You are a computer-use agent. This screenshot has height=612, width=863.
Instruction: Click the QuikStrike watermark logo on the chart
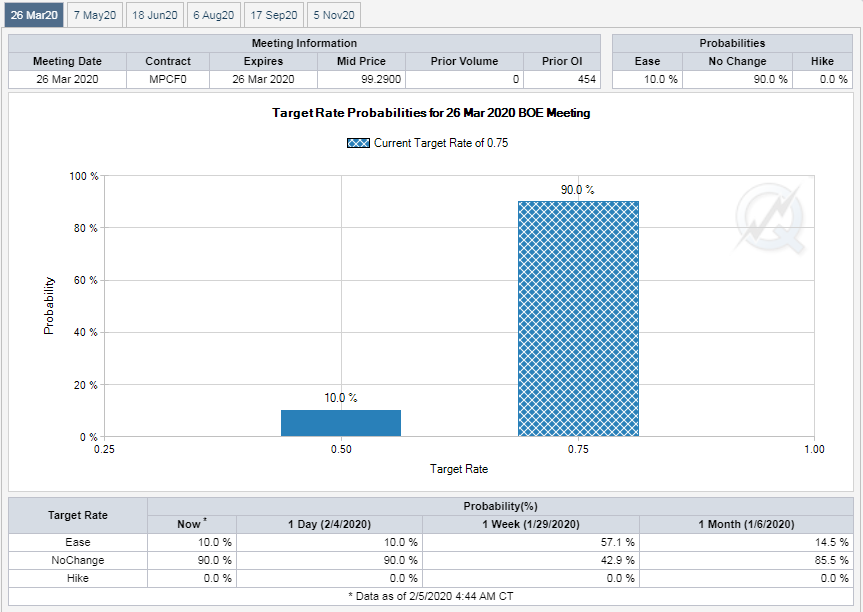[768, 214]
